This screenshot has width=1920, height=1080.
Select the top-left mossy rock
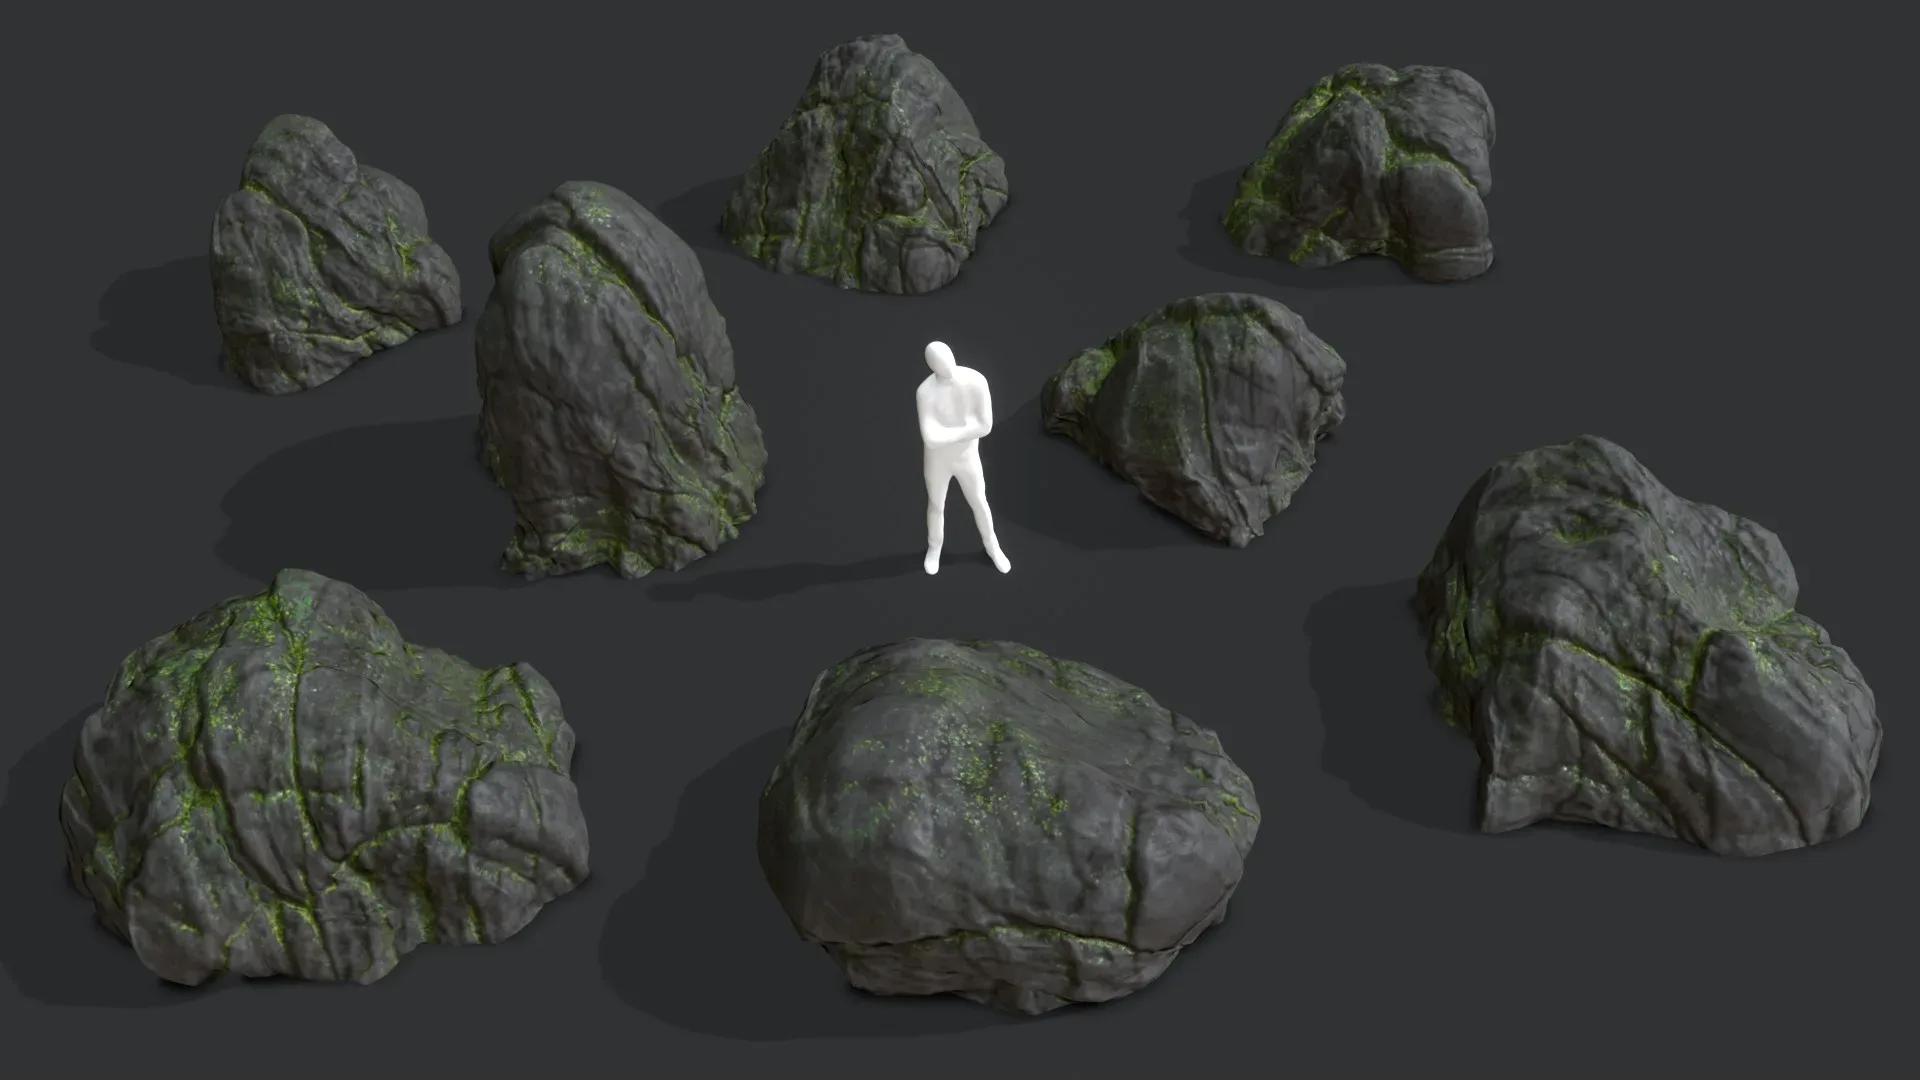(325, 265)
